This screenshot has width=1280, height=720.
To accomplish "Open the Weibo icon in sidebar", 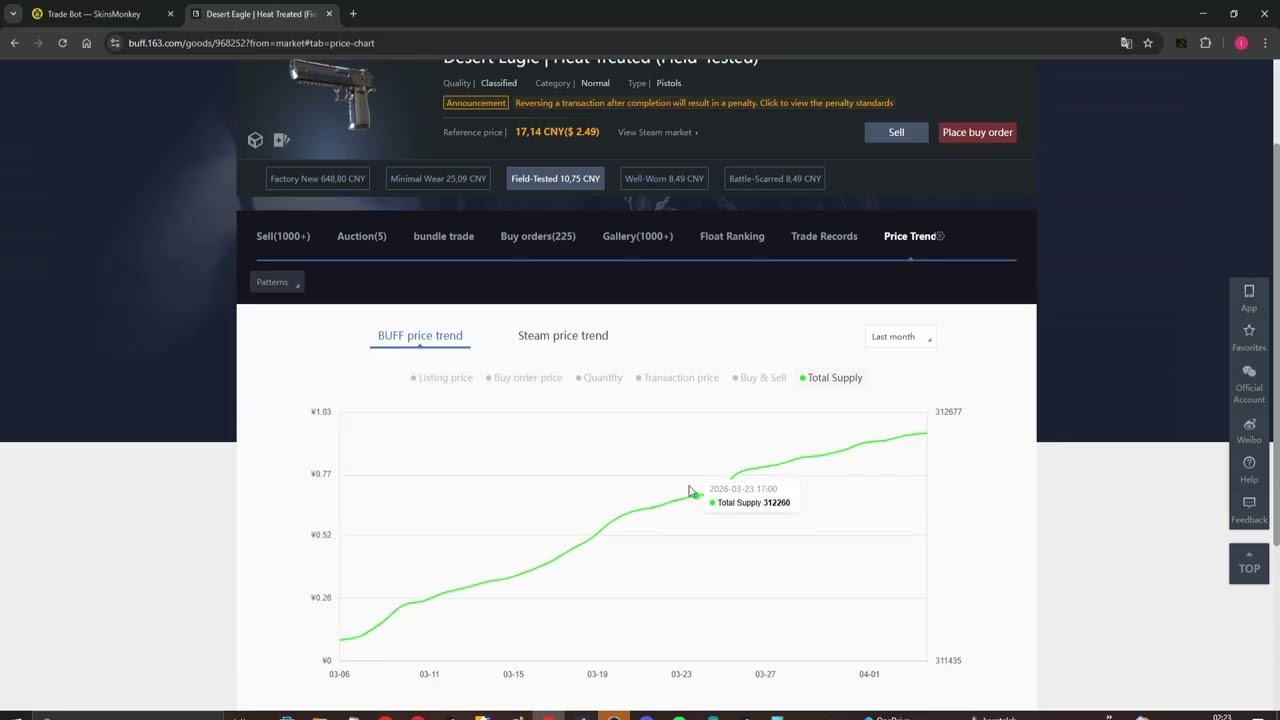I will [1249, 430].
